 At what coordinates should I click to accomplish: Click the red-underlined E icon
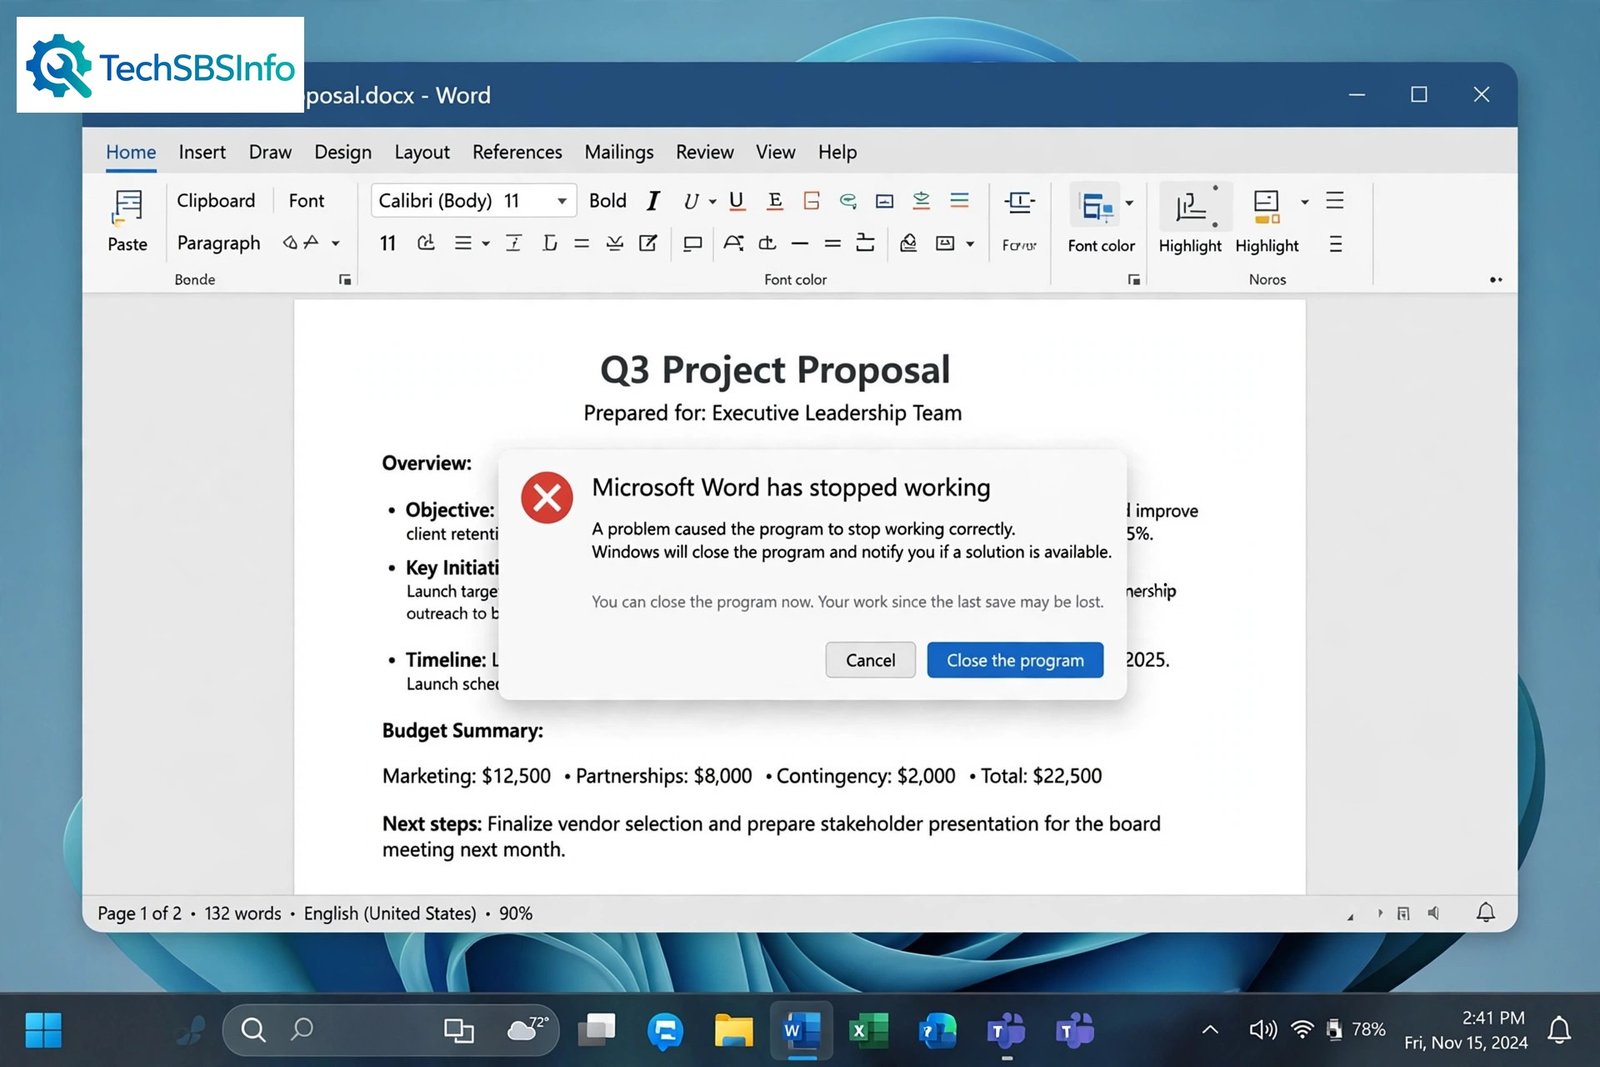click(x=774, y=201)
